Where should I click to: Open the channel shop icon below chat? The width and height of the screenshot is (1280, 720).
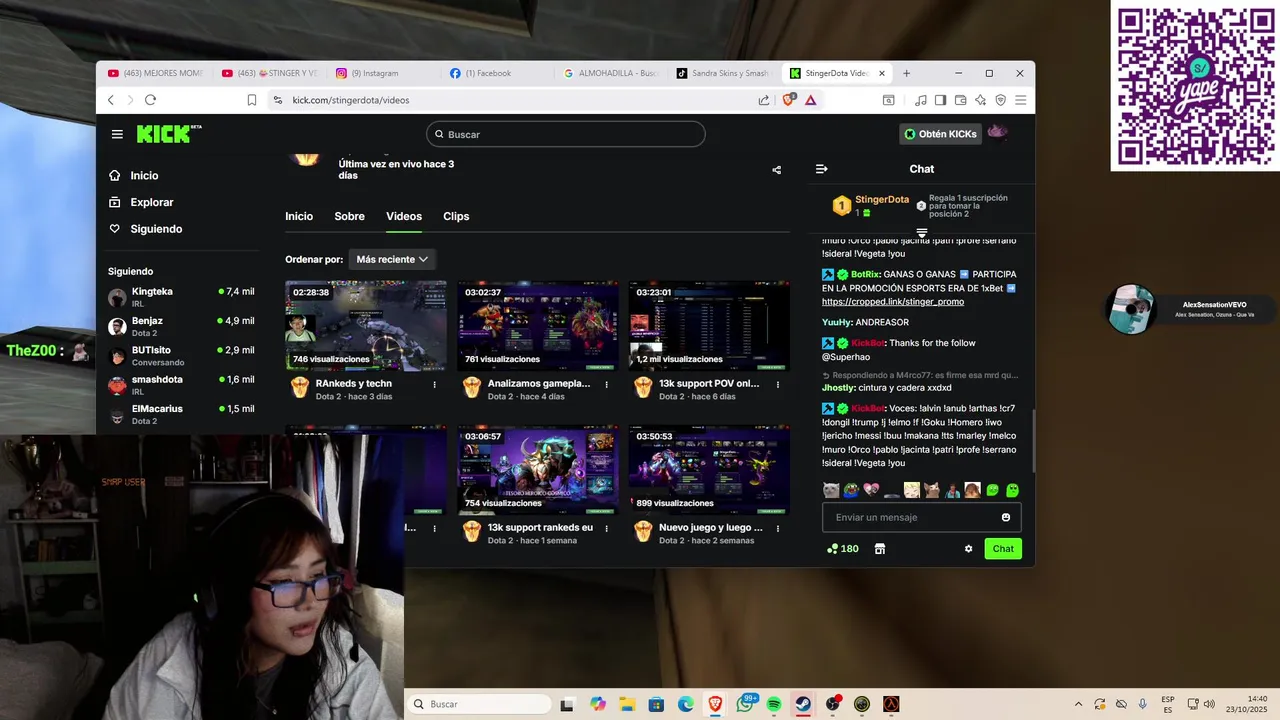[880, 549]
